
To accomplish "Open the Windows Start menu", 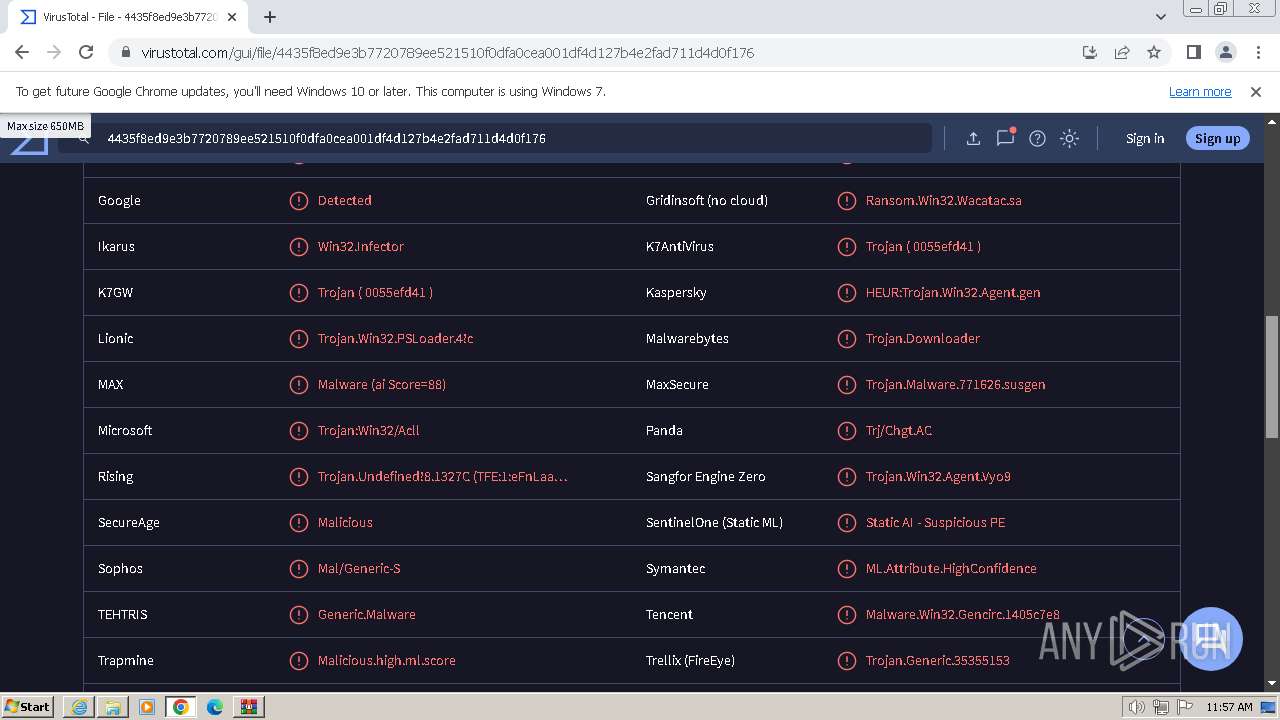I will 28,706.
